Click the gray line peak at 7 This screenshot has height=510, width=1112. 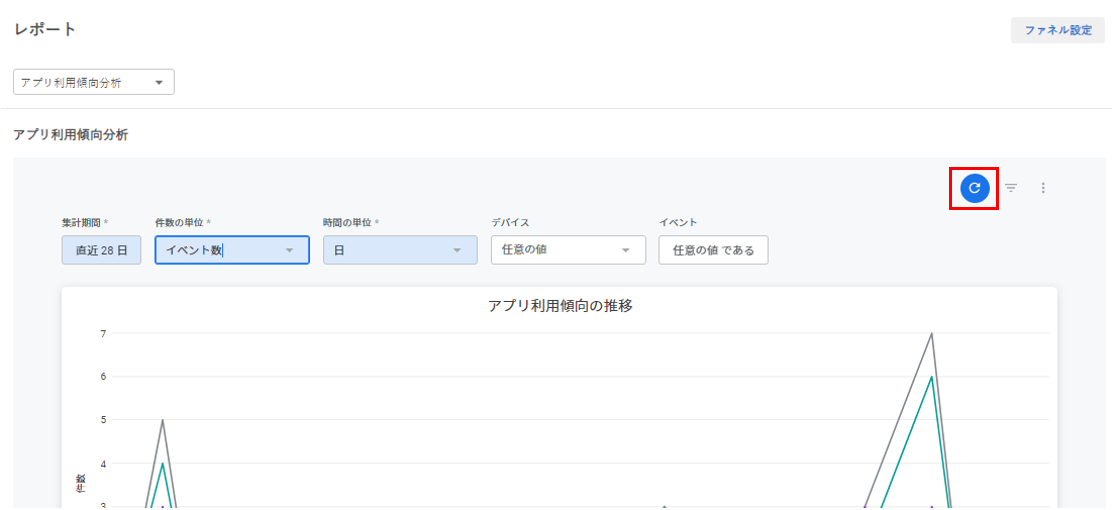tap(931, 333)
